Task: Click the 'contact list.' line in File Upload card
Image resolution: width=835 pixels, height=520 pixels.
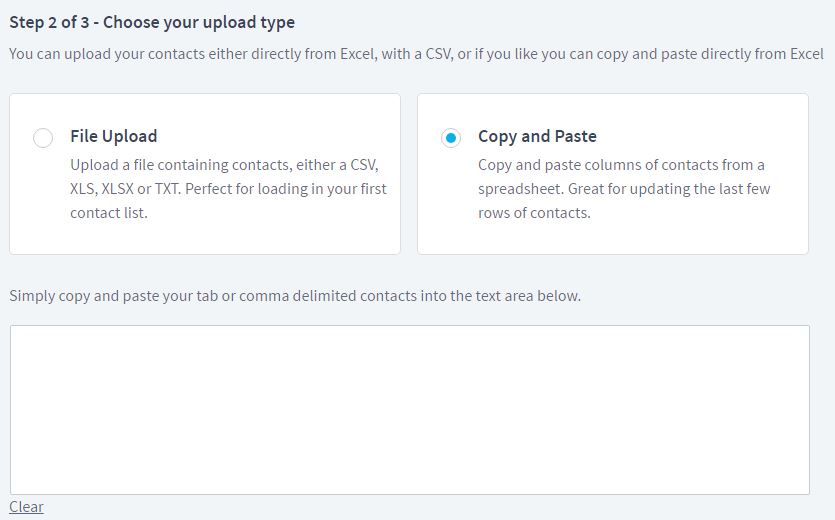Action: click(x=109, y=213)
